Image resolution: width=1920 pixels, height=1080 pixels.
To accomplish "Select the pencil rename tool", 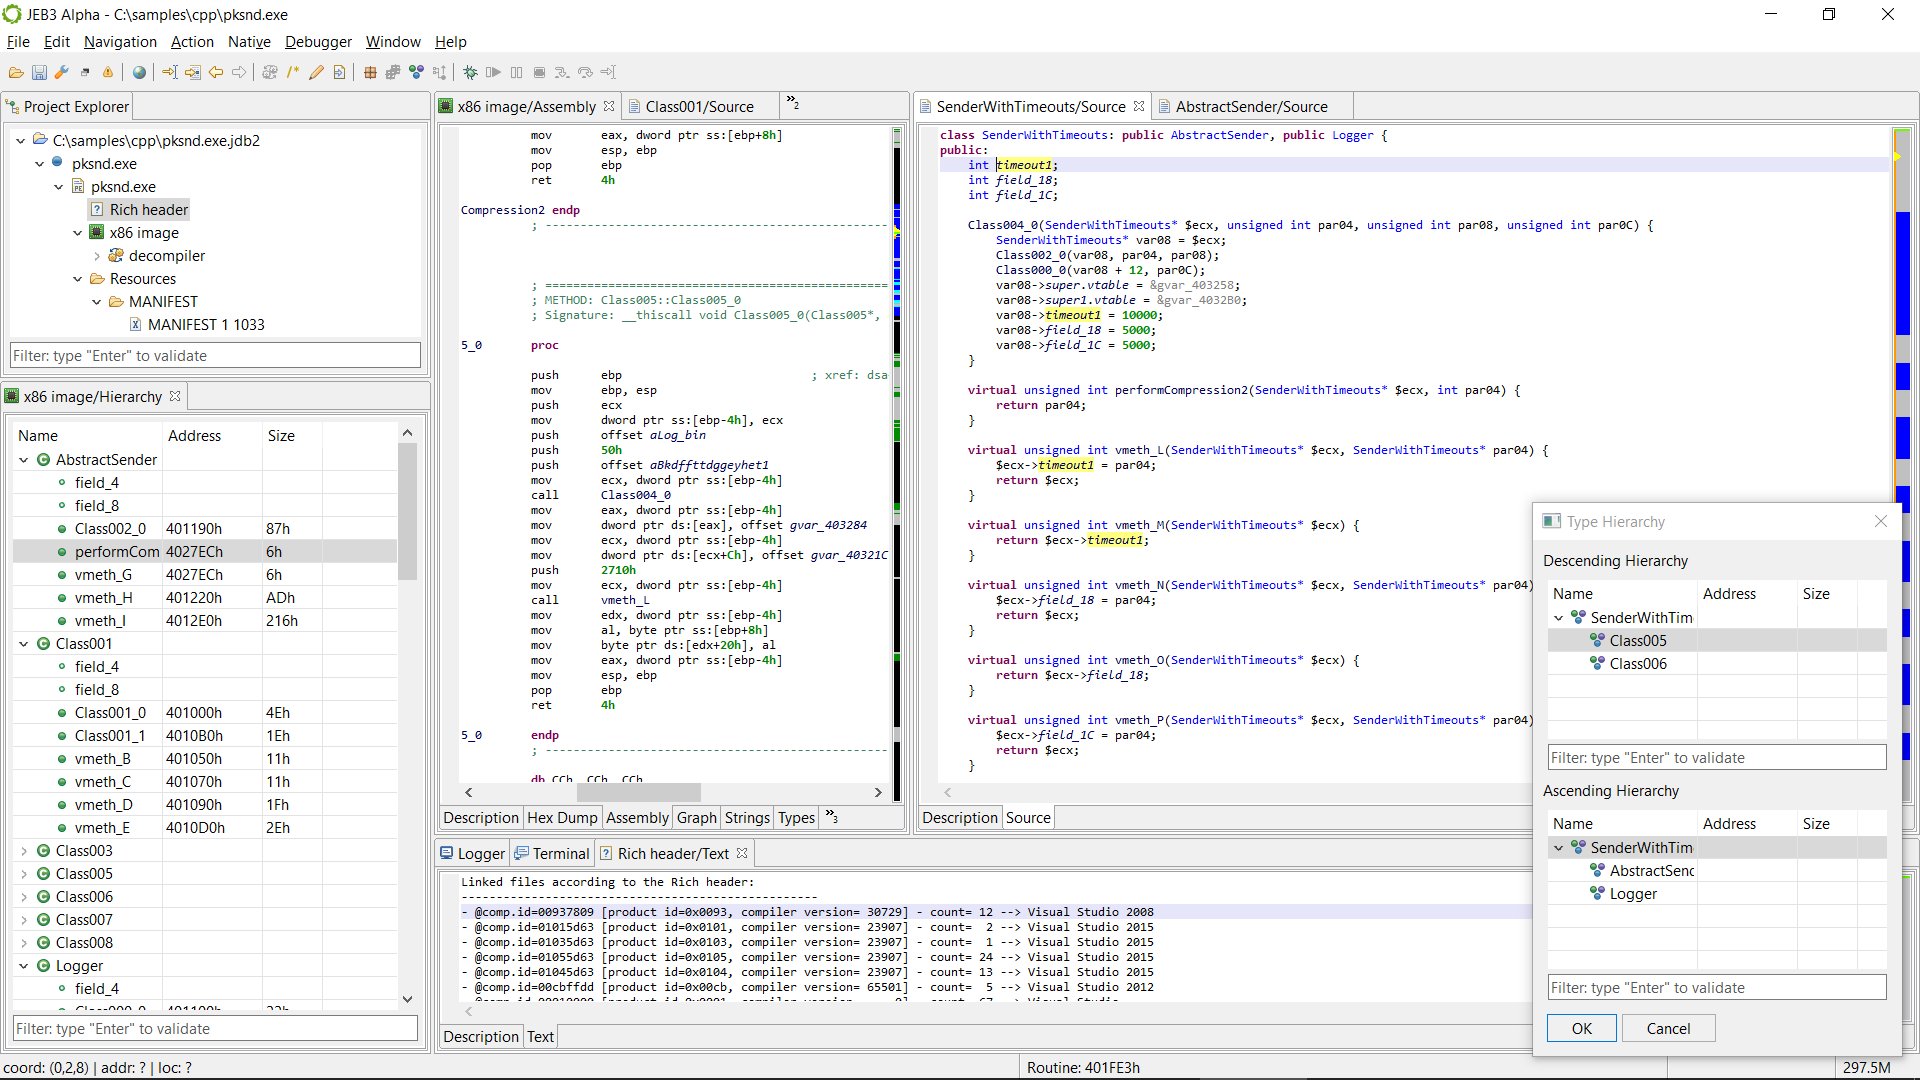I will pos(316,72).
